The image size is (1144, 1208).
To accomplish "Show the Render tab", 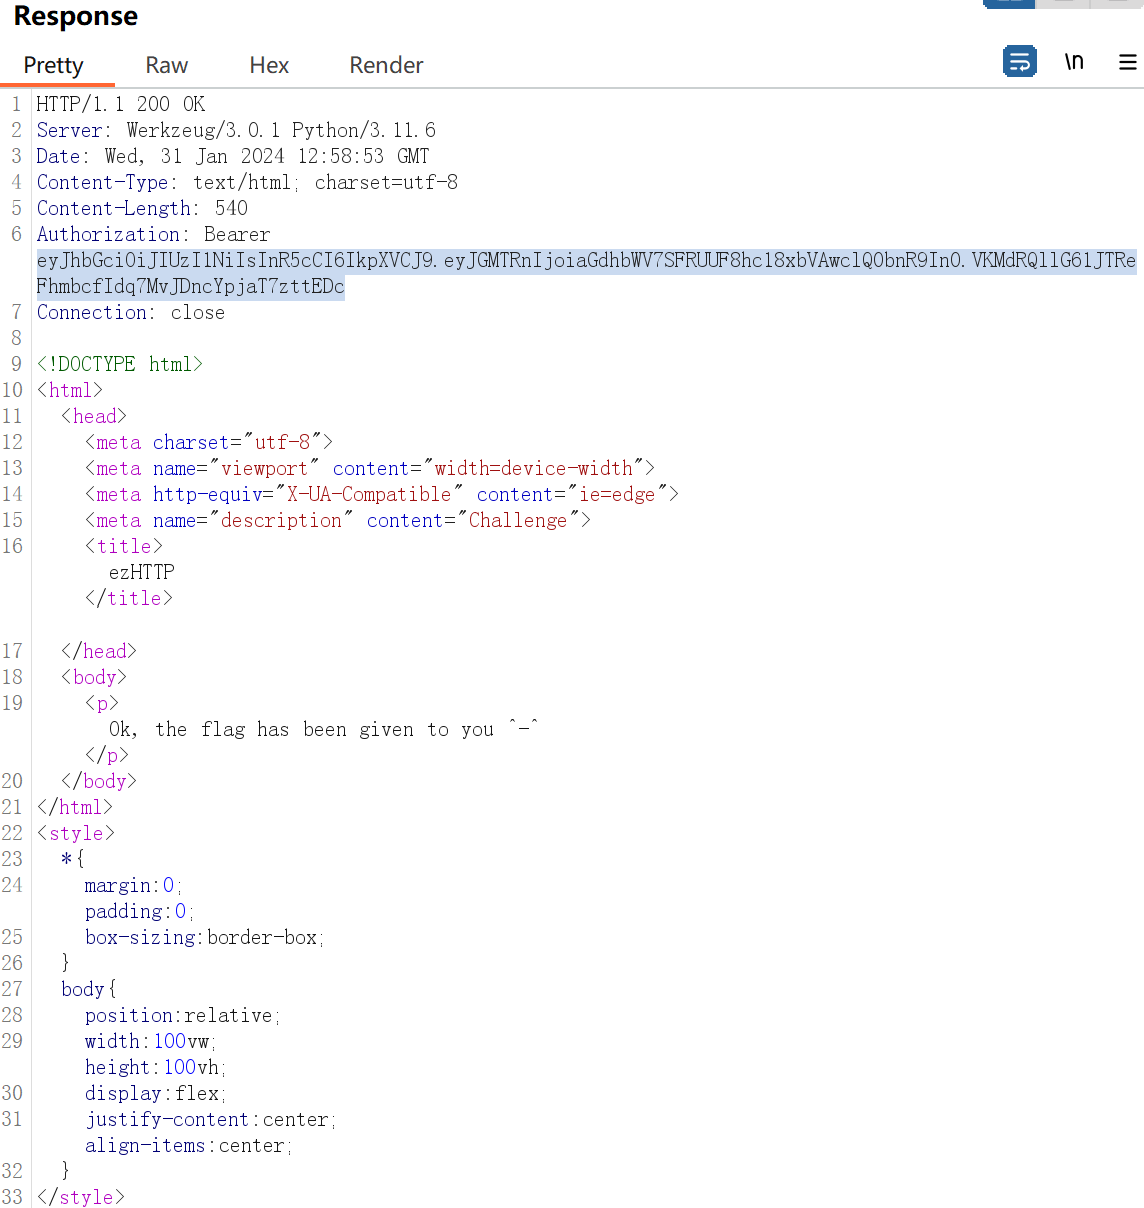I will (x=386, y=66).
